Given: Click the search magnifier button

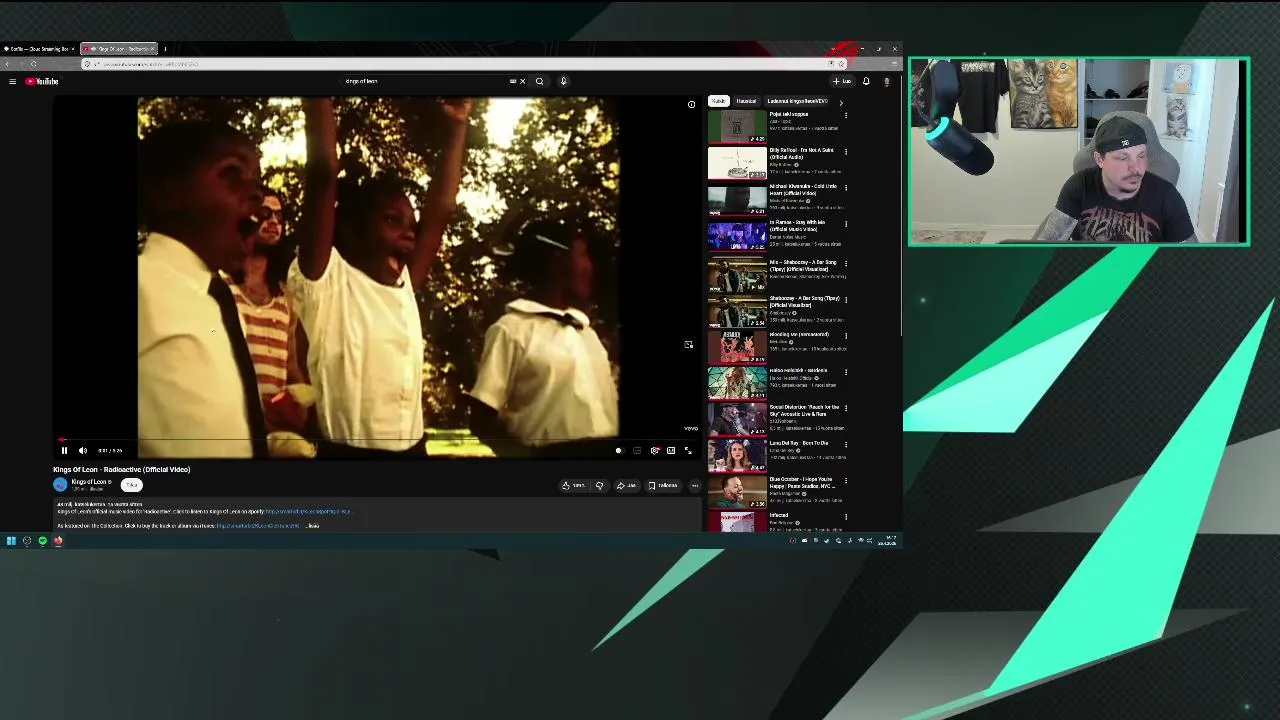Looking at the screenshot, I should 540,81.
